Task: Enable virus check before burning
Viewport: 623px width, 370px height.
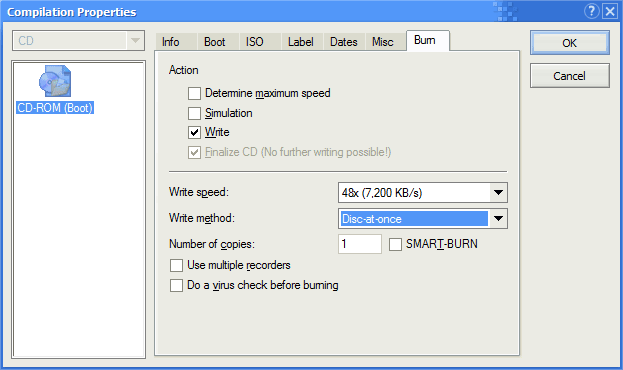Action: click(176, 285)
